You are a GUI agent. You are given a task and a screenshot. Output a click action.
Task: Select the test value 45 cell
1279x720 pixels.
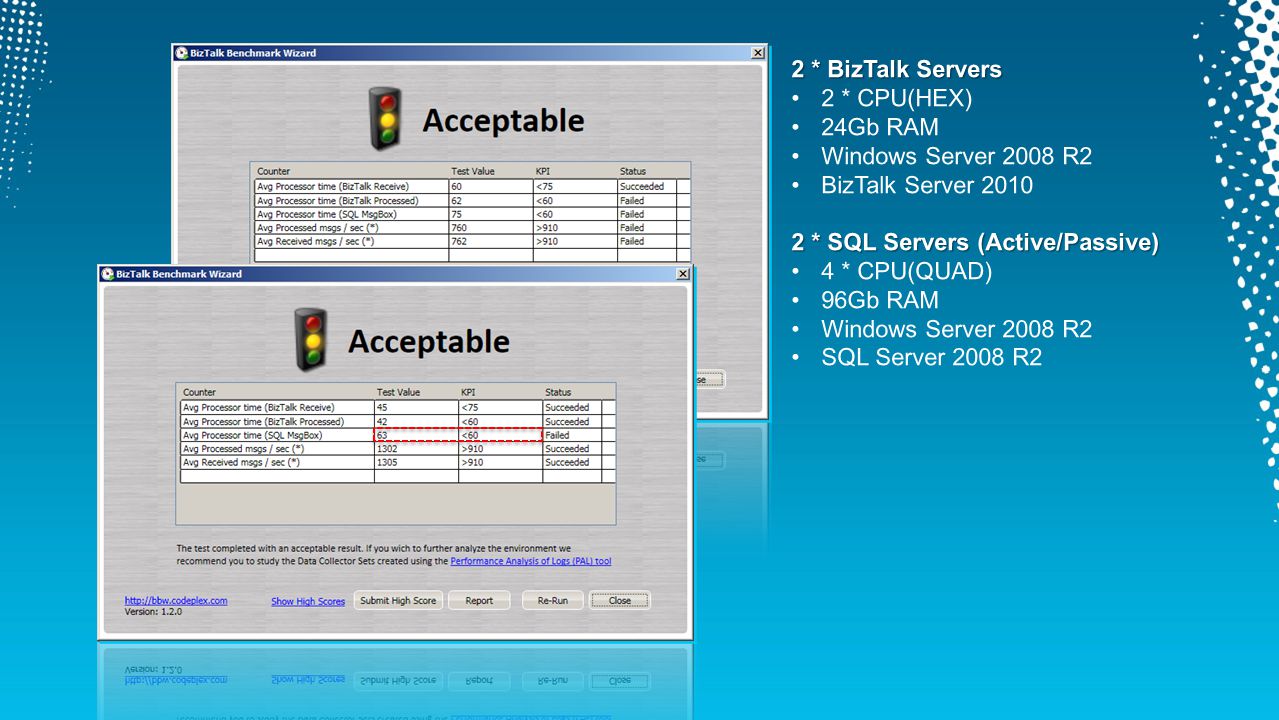pyautogui.click(x=416, y=407)
